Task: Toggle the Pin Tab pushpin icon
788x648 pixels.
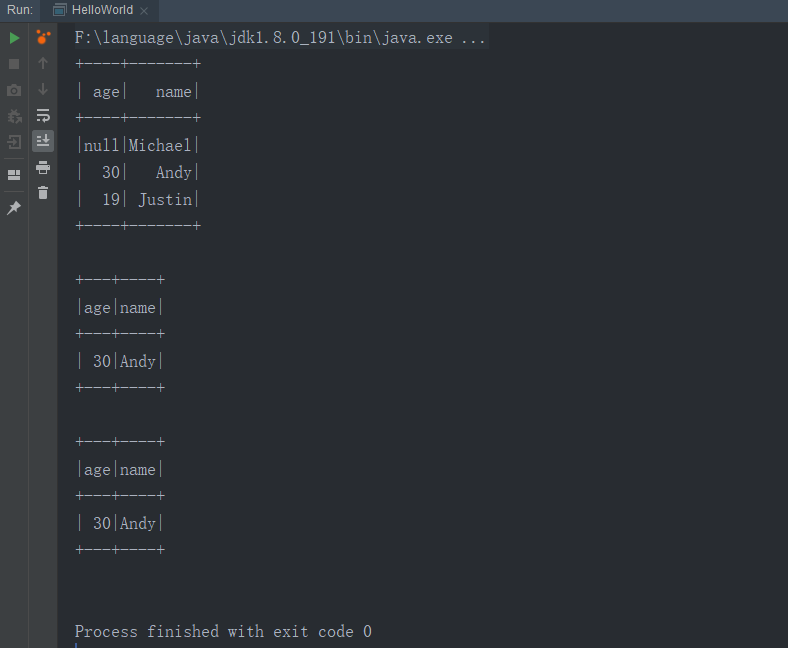Action: tap(14, 207)
